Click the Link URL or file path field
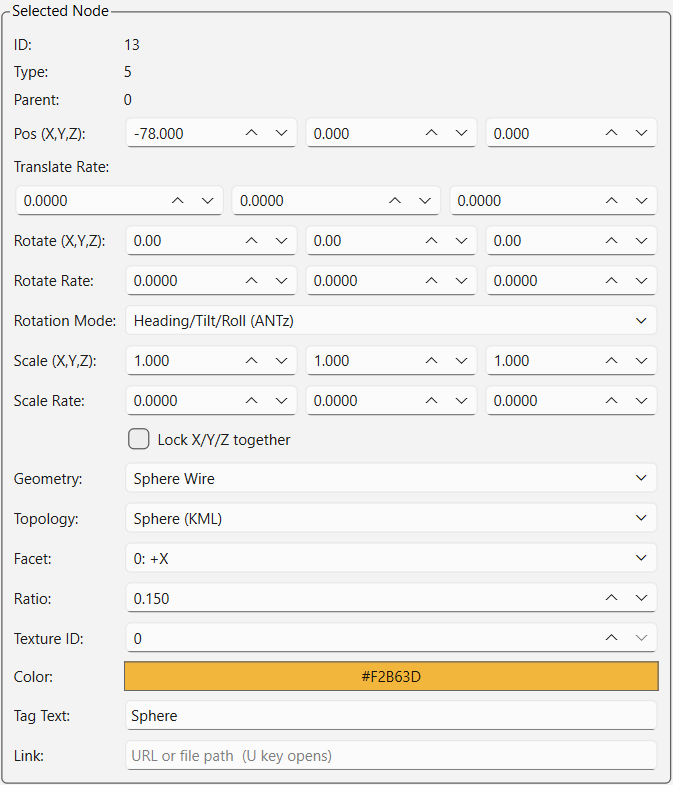Image resolution: width=673 pixels, height=785 pixels. point(391,755)
